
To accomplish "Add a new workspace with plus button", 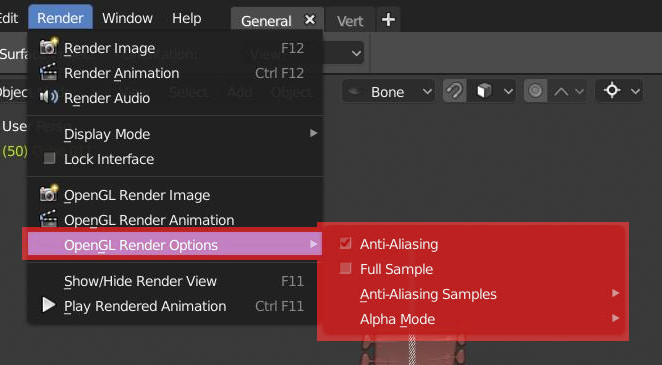I will [388, 20].
